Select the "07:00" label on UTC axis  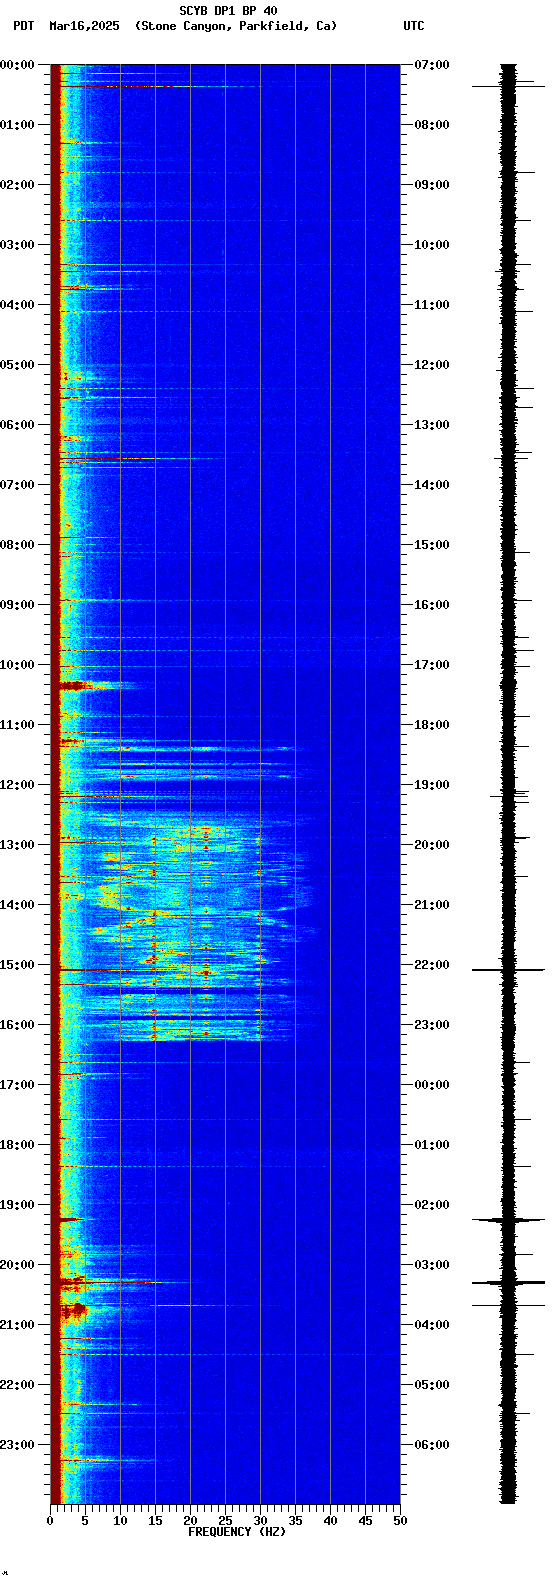click(431, 65)
